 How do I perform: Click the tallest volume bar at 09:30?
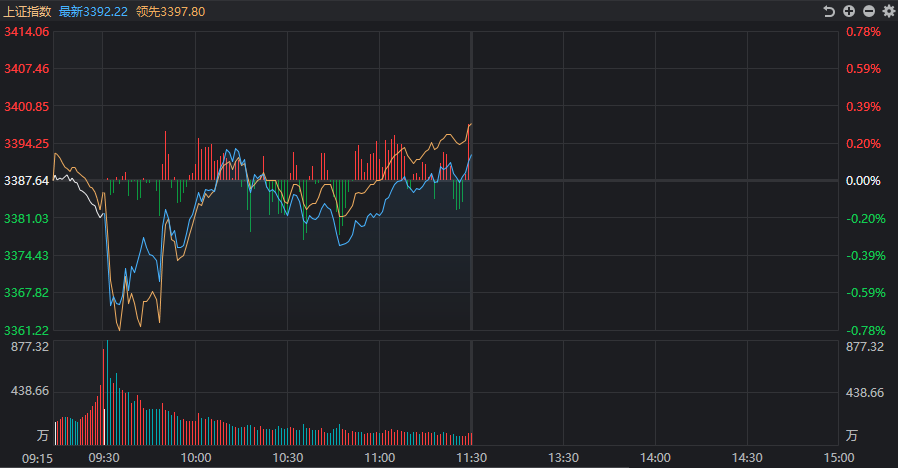pyautogui.click(x=107, y=392)
